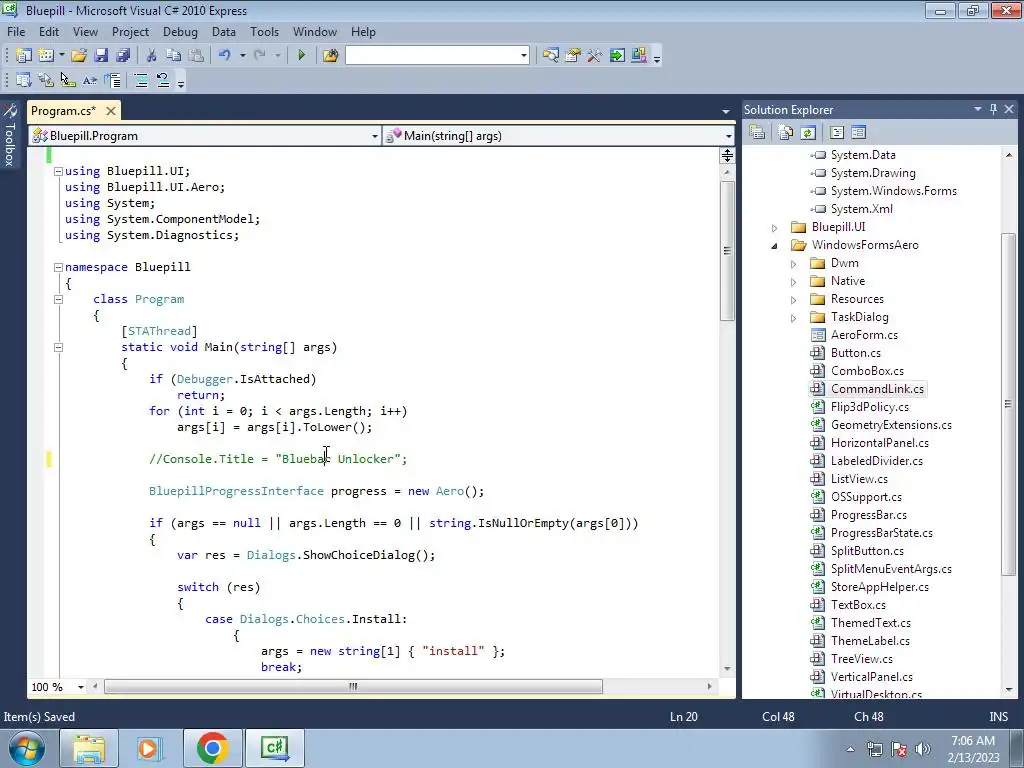The width and height of the screenshot is (1024, 768).
Task: Open the Windows Start button
Action: click(27, 748)
